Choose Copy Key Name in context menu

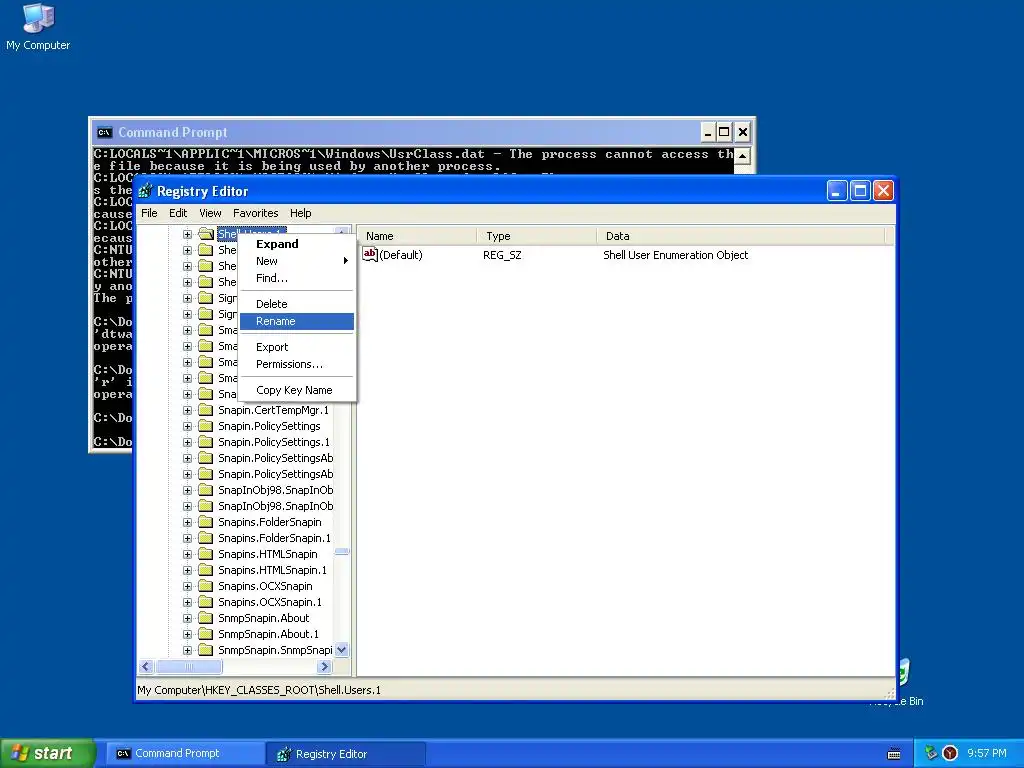coord(297,390)
